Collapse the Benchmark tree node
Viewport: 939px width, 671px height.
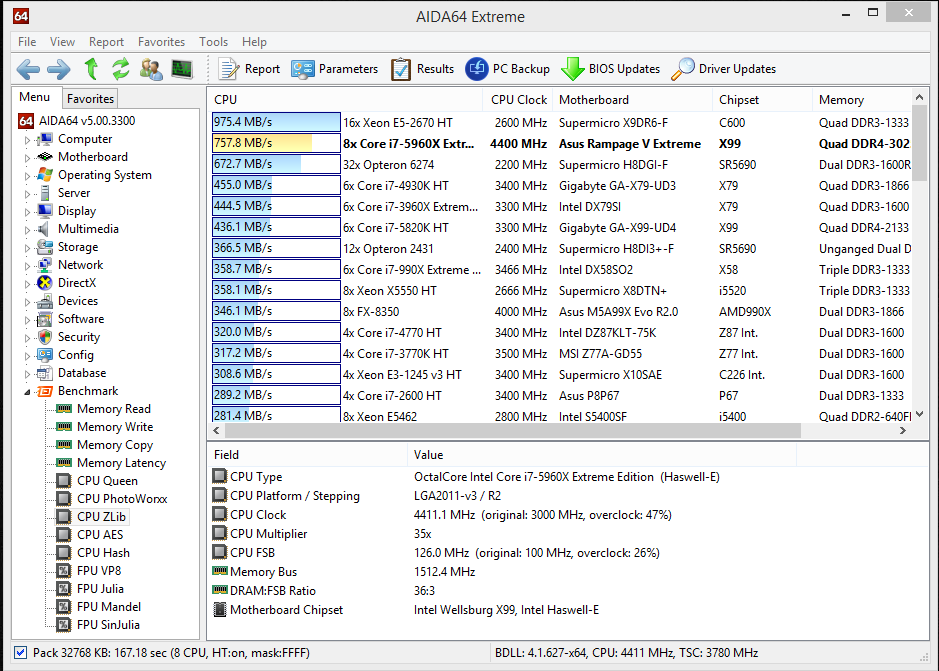pyautogui.click(x=27, y=392)
